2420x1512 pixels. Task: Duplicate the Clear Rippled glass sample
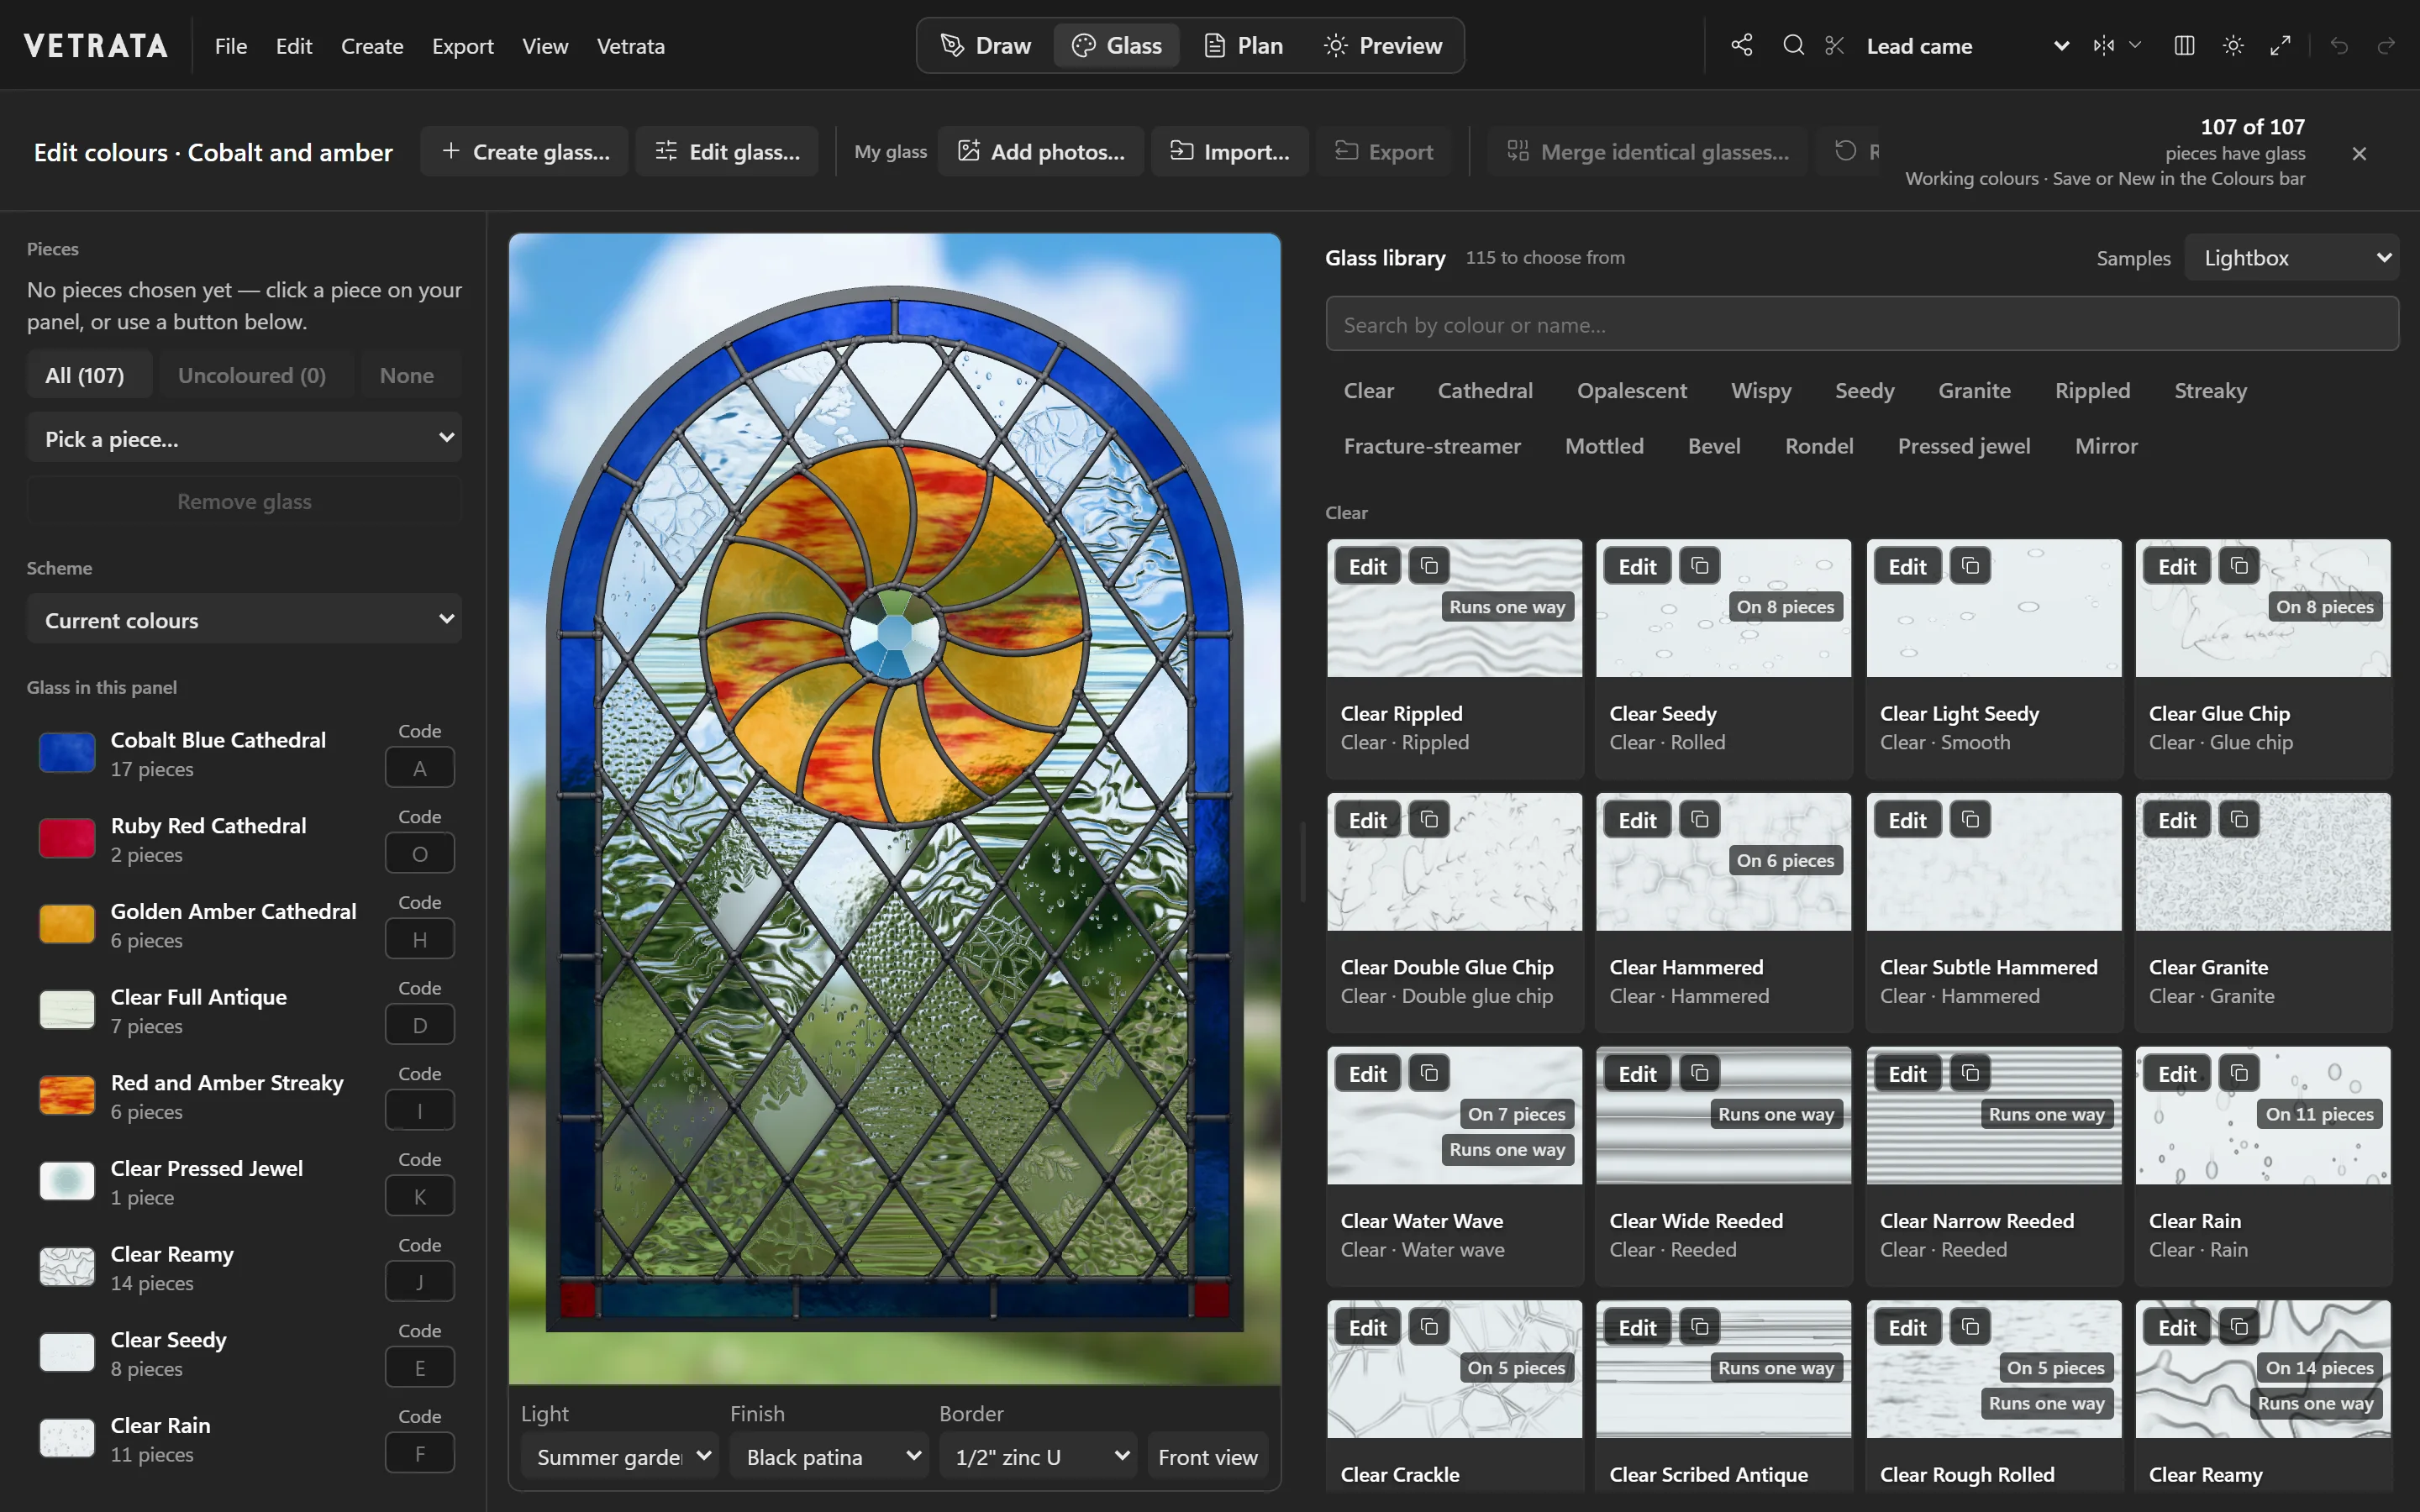pos(1429,566)
